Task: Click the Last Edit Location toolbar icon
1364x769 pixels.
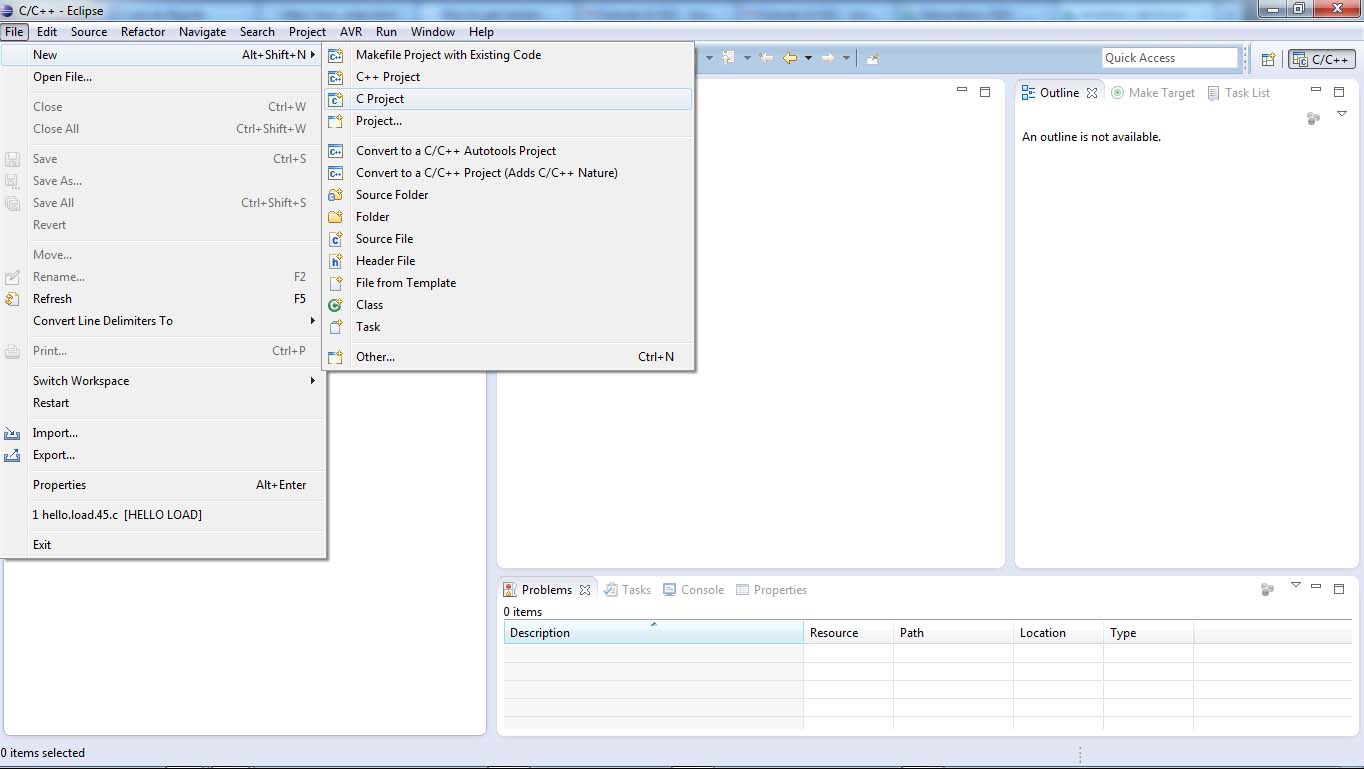Action: click(767, 58)
